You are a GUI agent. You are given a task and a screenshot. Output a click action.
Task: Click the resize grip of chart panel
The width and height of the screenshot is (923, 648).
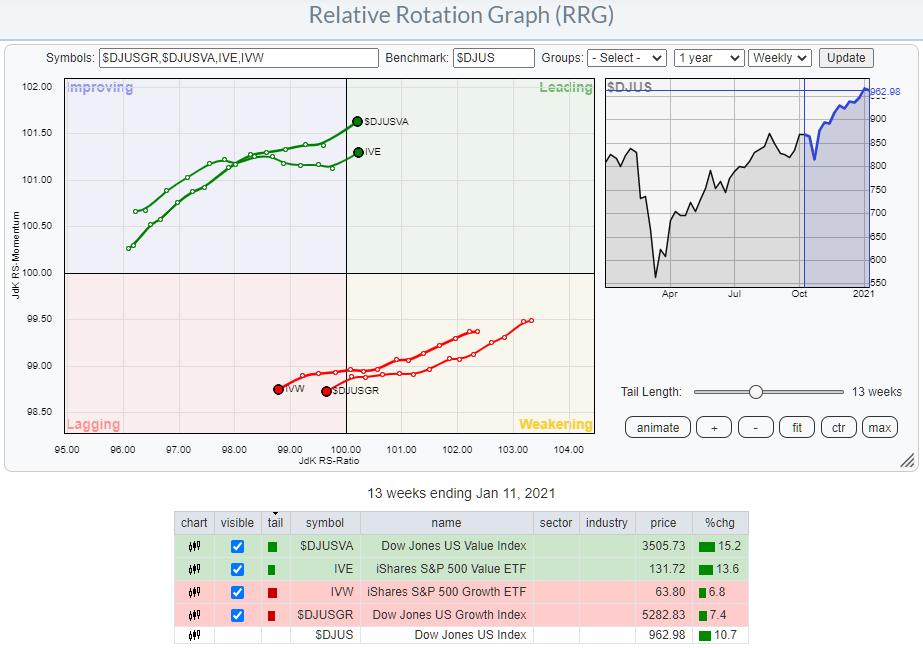[x=907, y=460]
